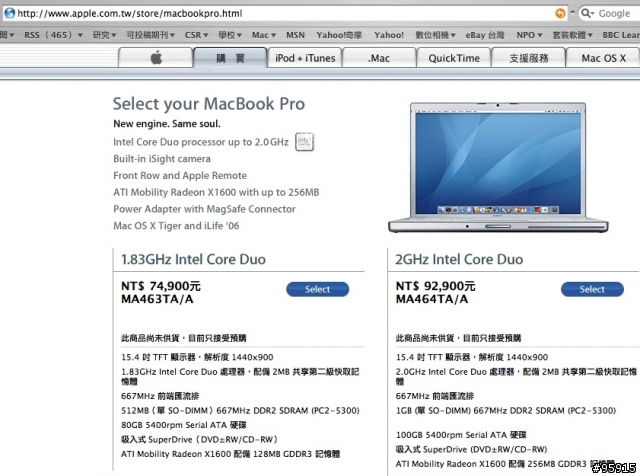Click the 512MB SO-DIMM memory spec line
This screenshot has height=476, width=640.
[240, 410]
